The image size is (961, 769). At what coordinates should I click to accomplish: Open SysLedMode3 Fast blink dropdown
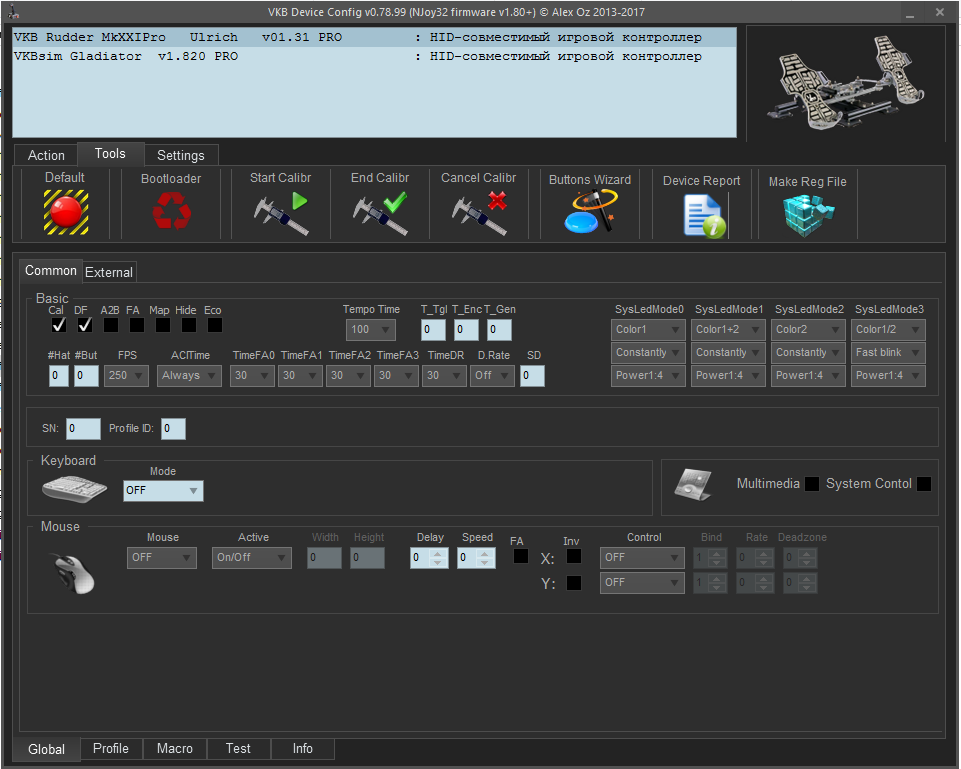(888, 353)
